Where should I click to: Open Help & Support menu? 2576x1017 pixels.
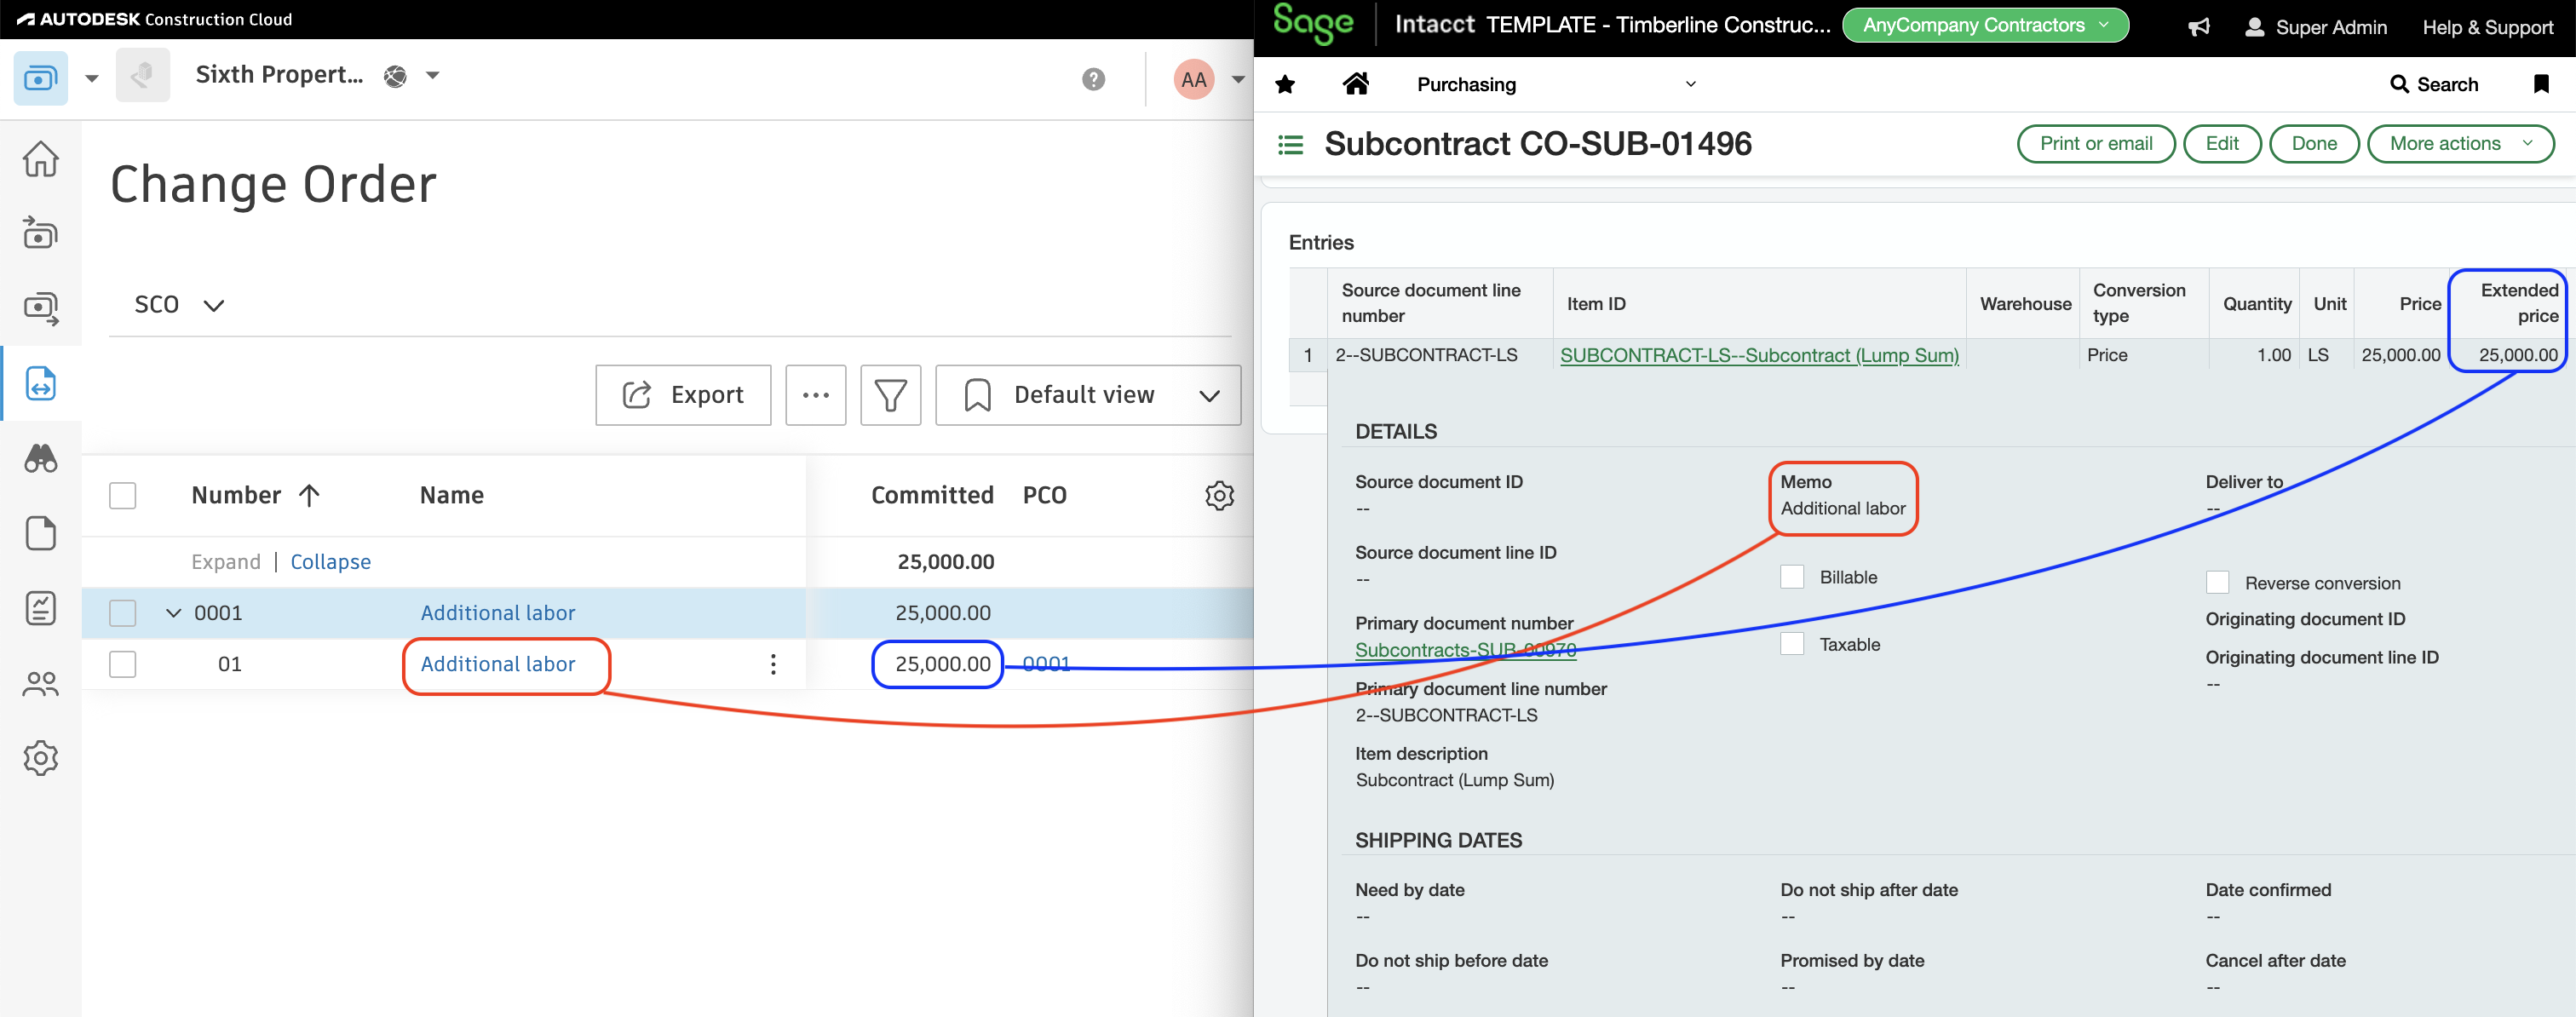click(x=2487, y=27)
